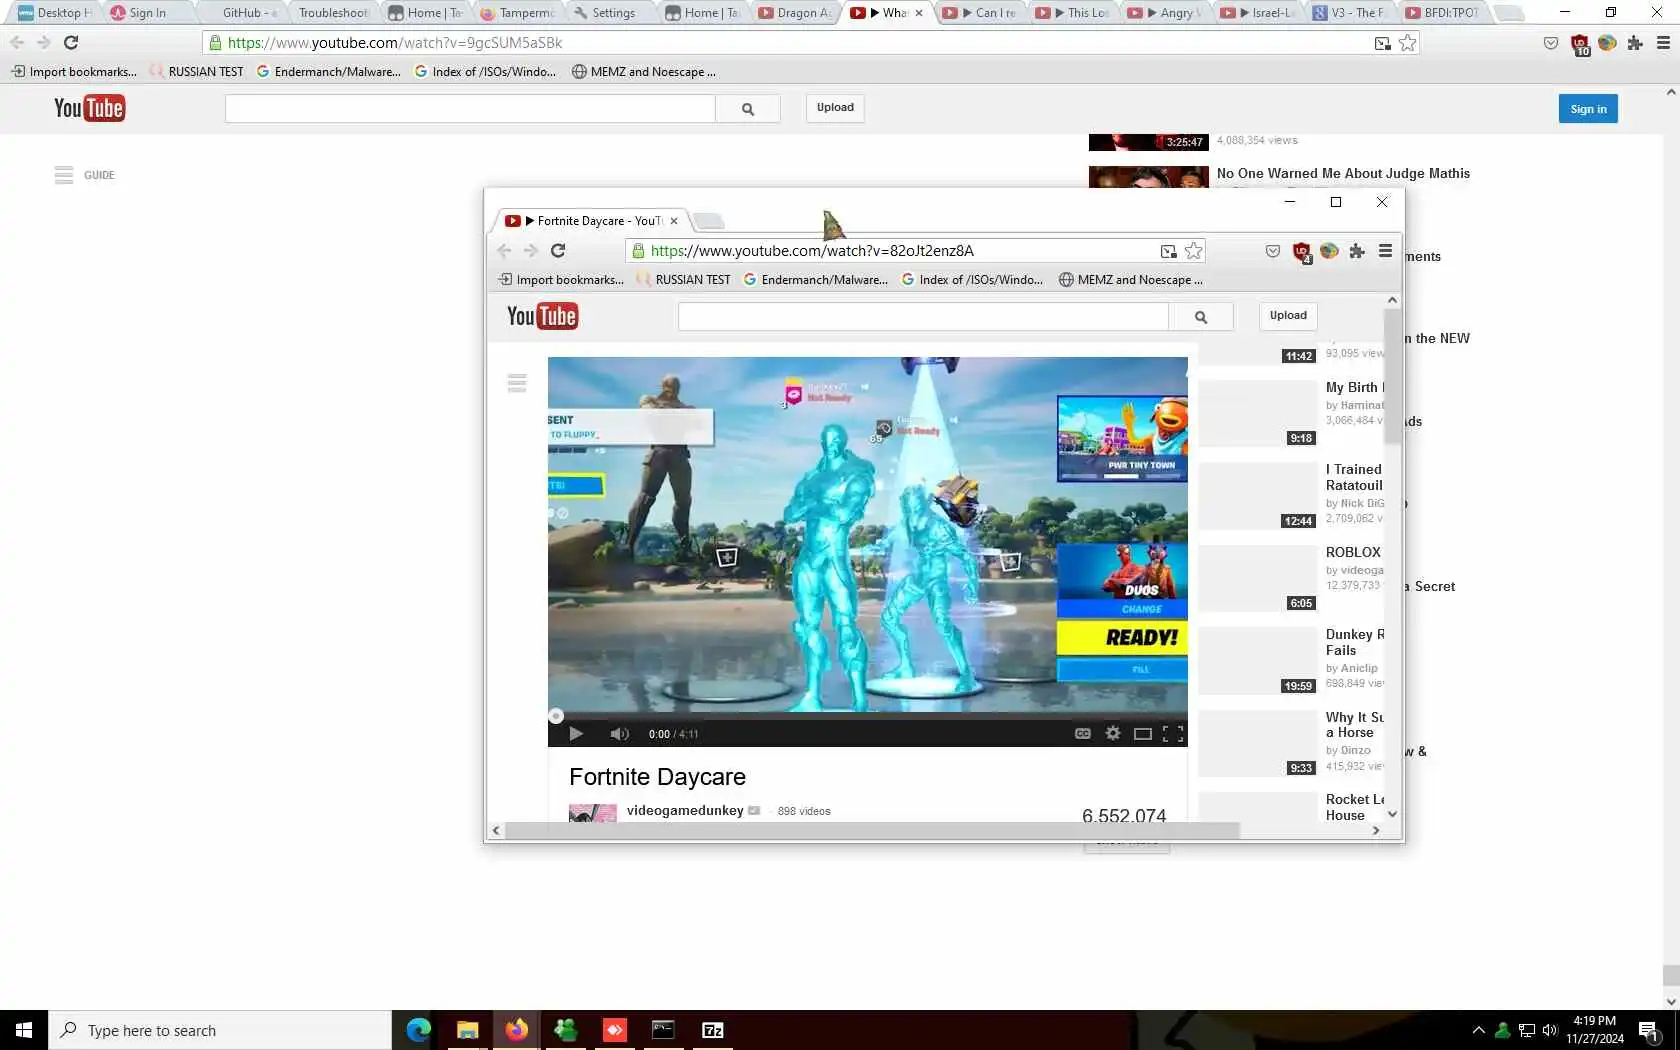The width and height of the screenshot is (1680, 1050).
Task: Switch to the Dragon tab
Action: click(x=796, y=13)
